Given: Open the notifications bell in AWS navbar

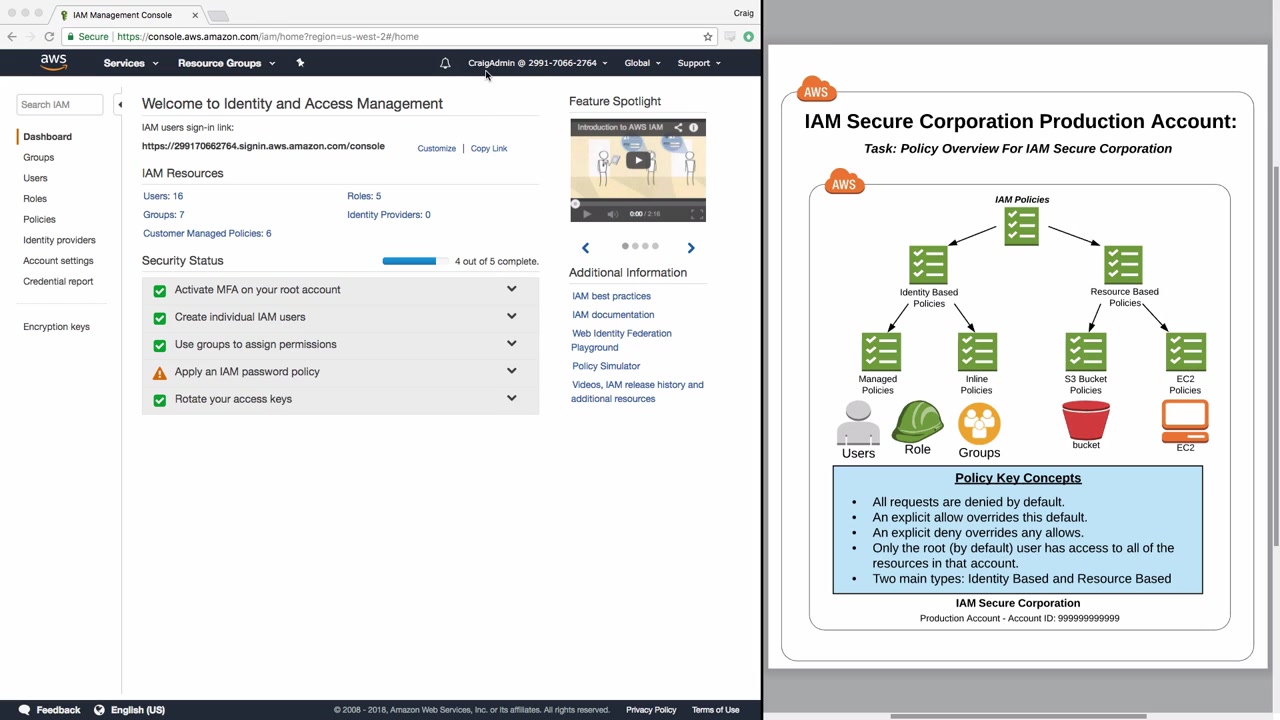Looking at the screenshot, I should pyautogui.click(x=445, y=63).
